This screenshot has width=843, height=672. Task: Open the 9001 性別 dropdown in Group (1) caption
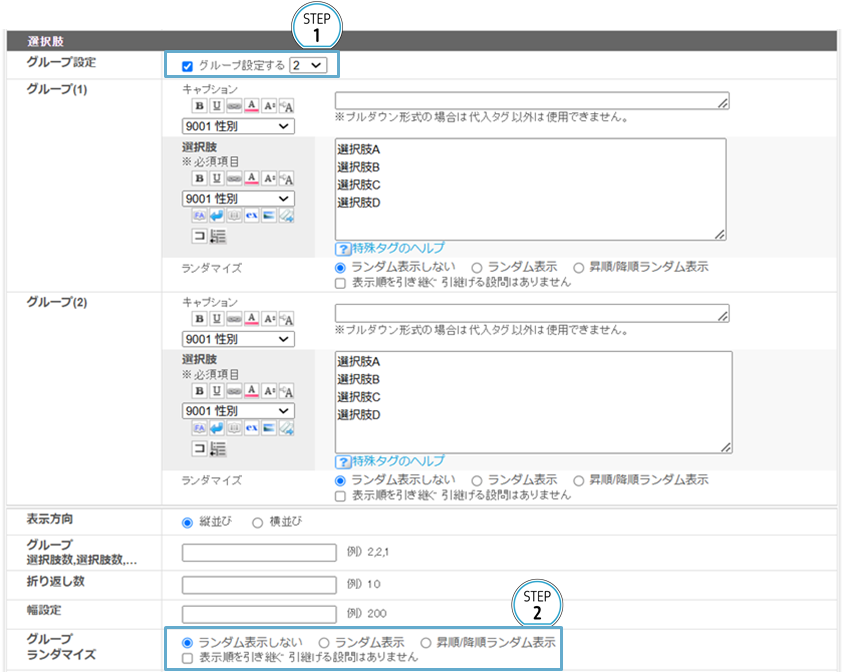(238, 126)
